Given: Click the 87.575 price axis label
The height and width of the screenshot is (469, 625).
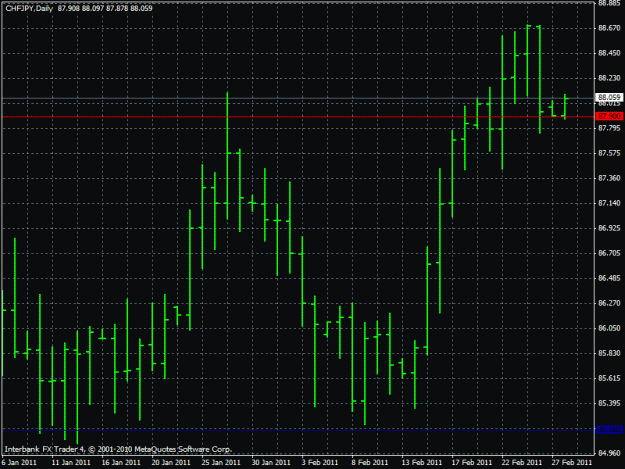Looking at the screenshot, I should [x=609, y=153].
